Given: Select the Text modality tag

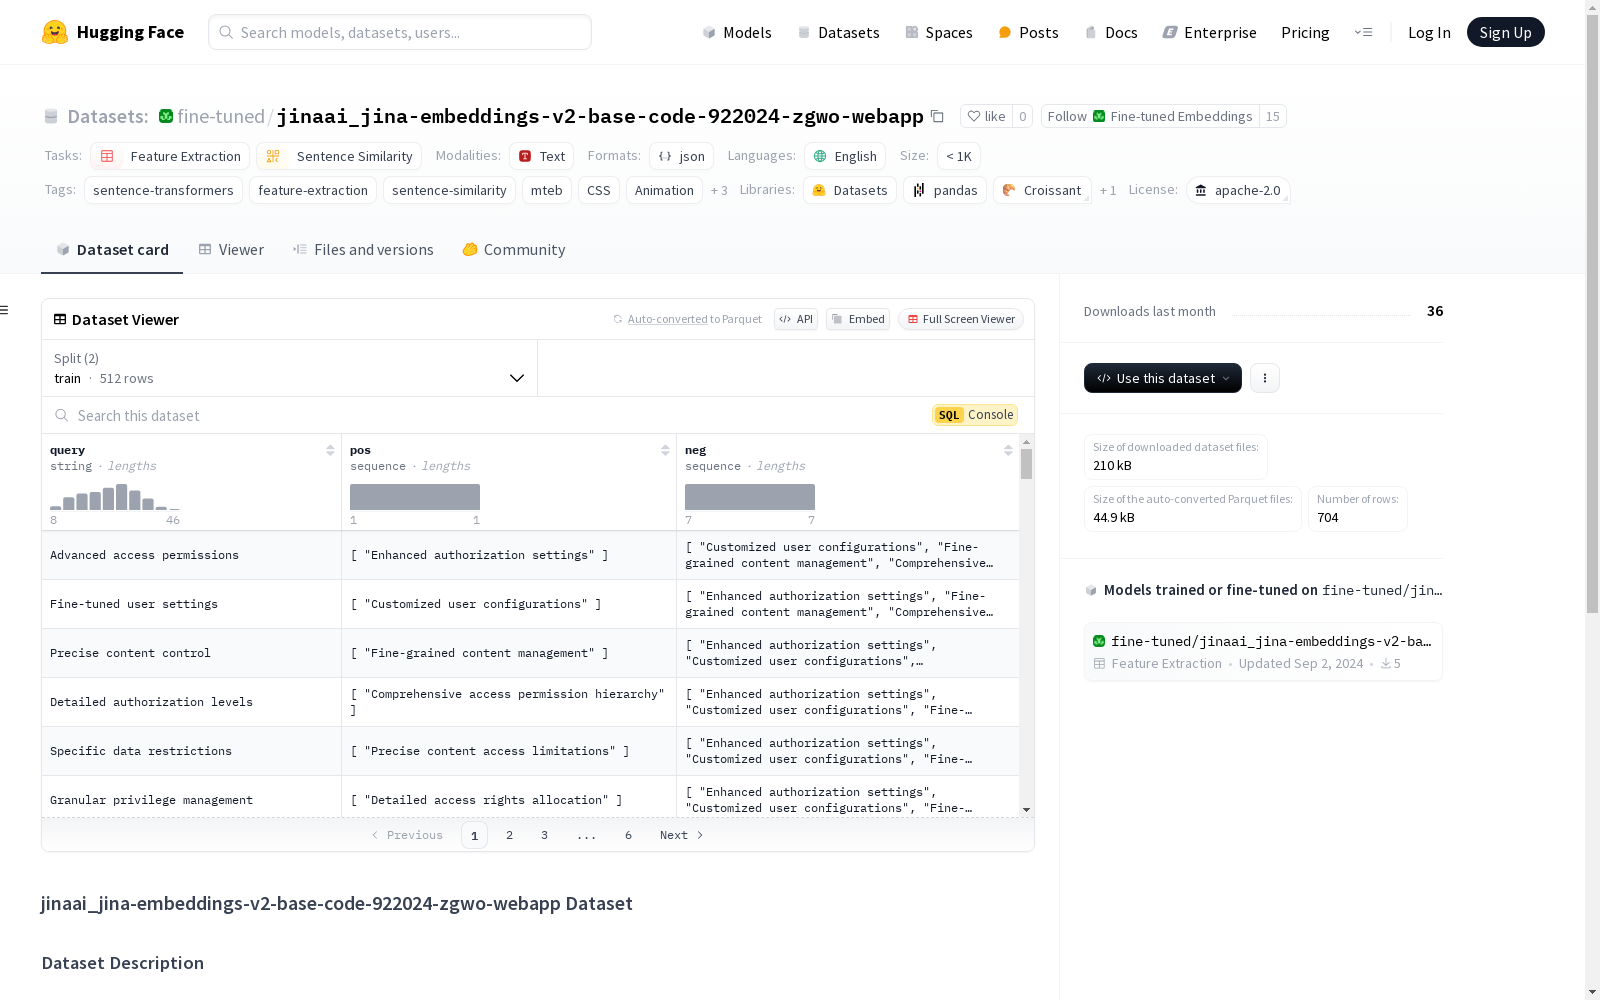Looking at the screenshot, I should (541, 156).
